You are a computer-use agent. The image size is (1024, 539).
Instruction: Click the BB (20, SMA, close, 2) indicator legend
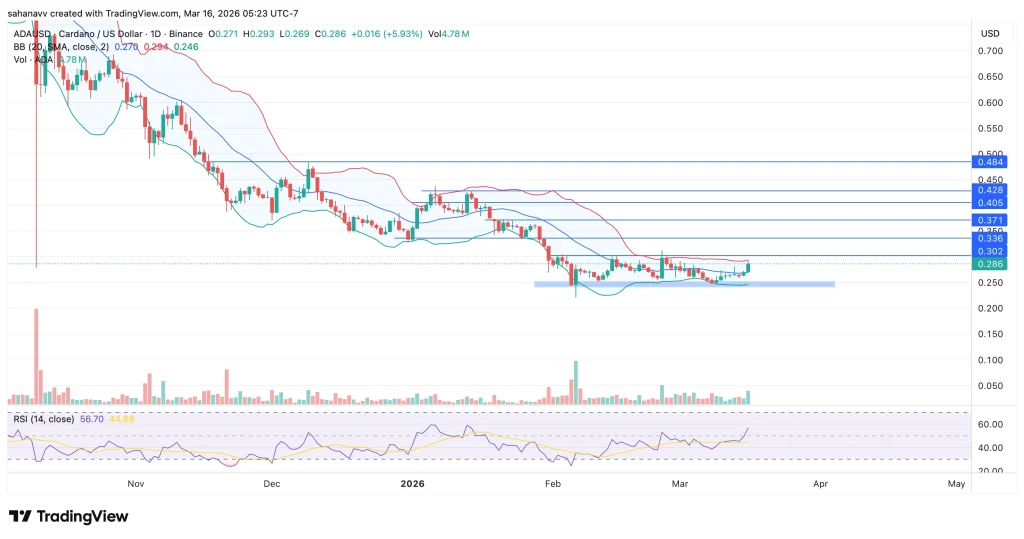click(x=62, y=47)
